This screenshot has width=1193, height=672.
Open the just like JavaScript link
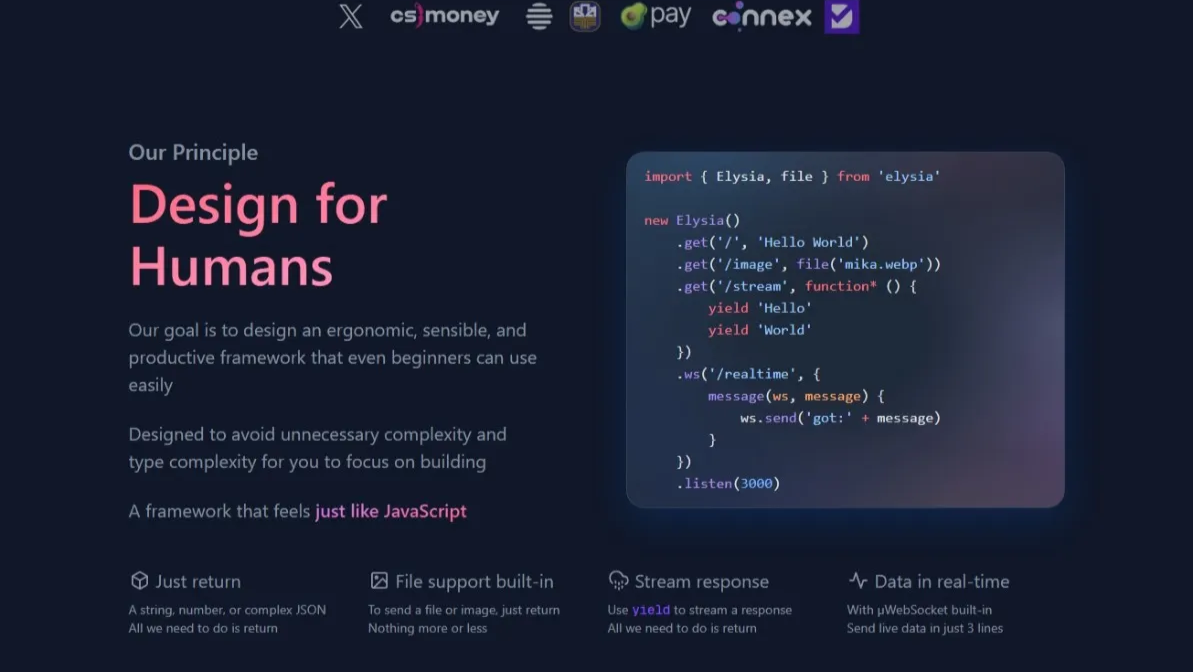coord(390,511)
